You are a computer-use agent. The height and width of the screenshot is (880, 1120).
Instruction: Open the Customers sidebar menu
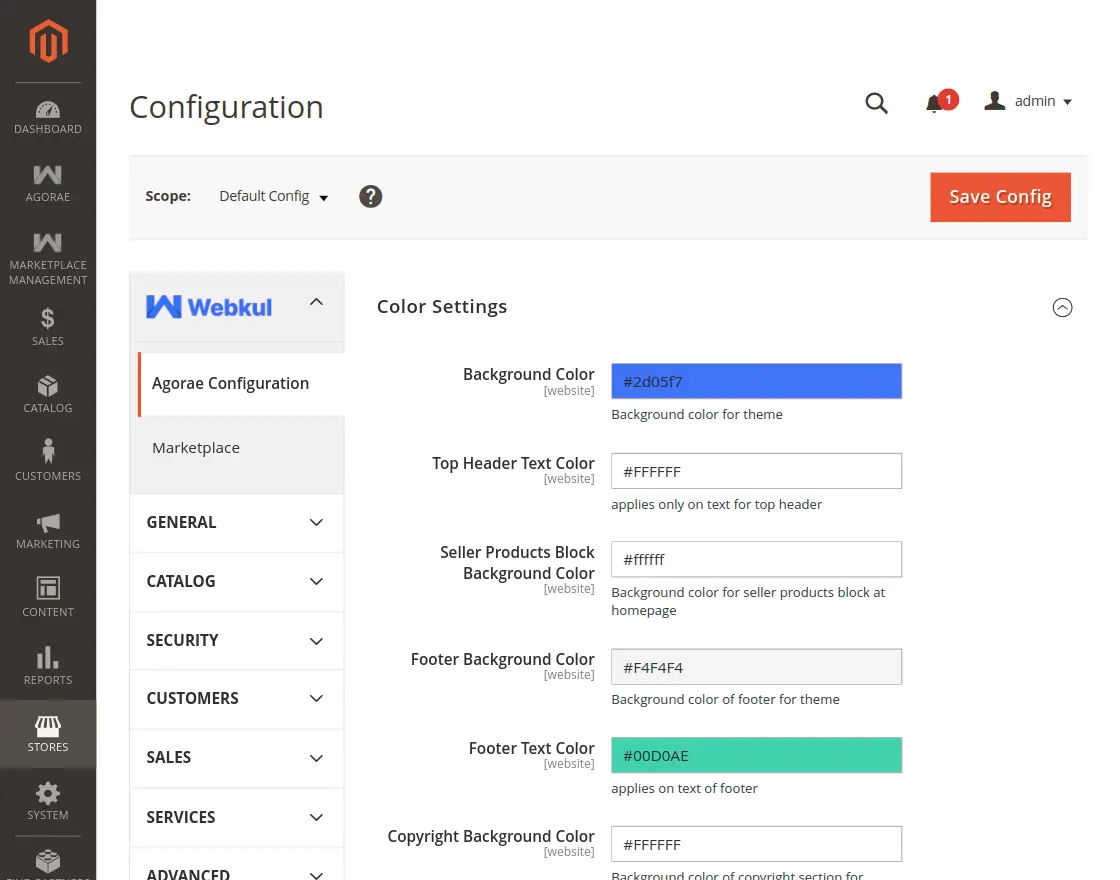tap(48, 461)
